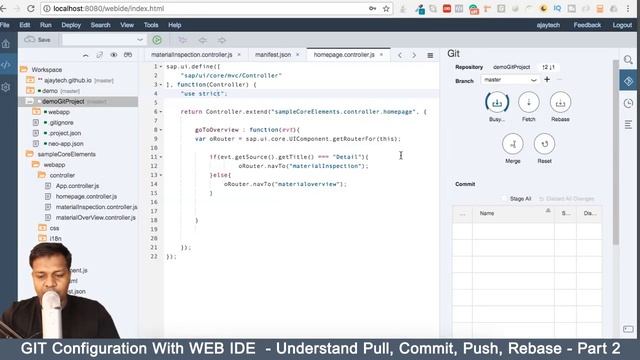640x360 pixels.
Task: Open the Search pane magnifier icon
Action: (628, 60)
